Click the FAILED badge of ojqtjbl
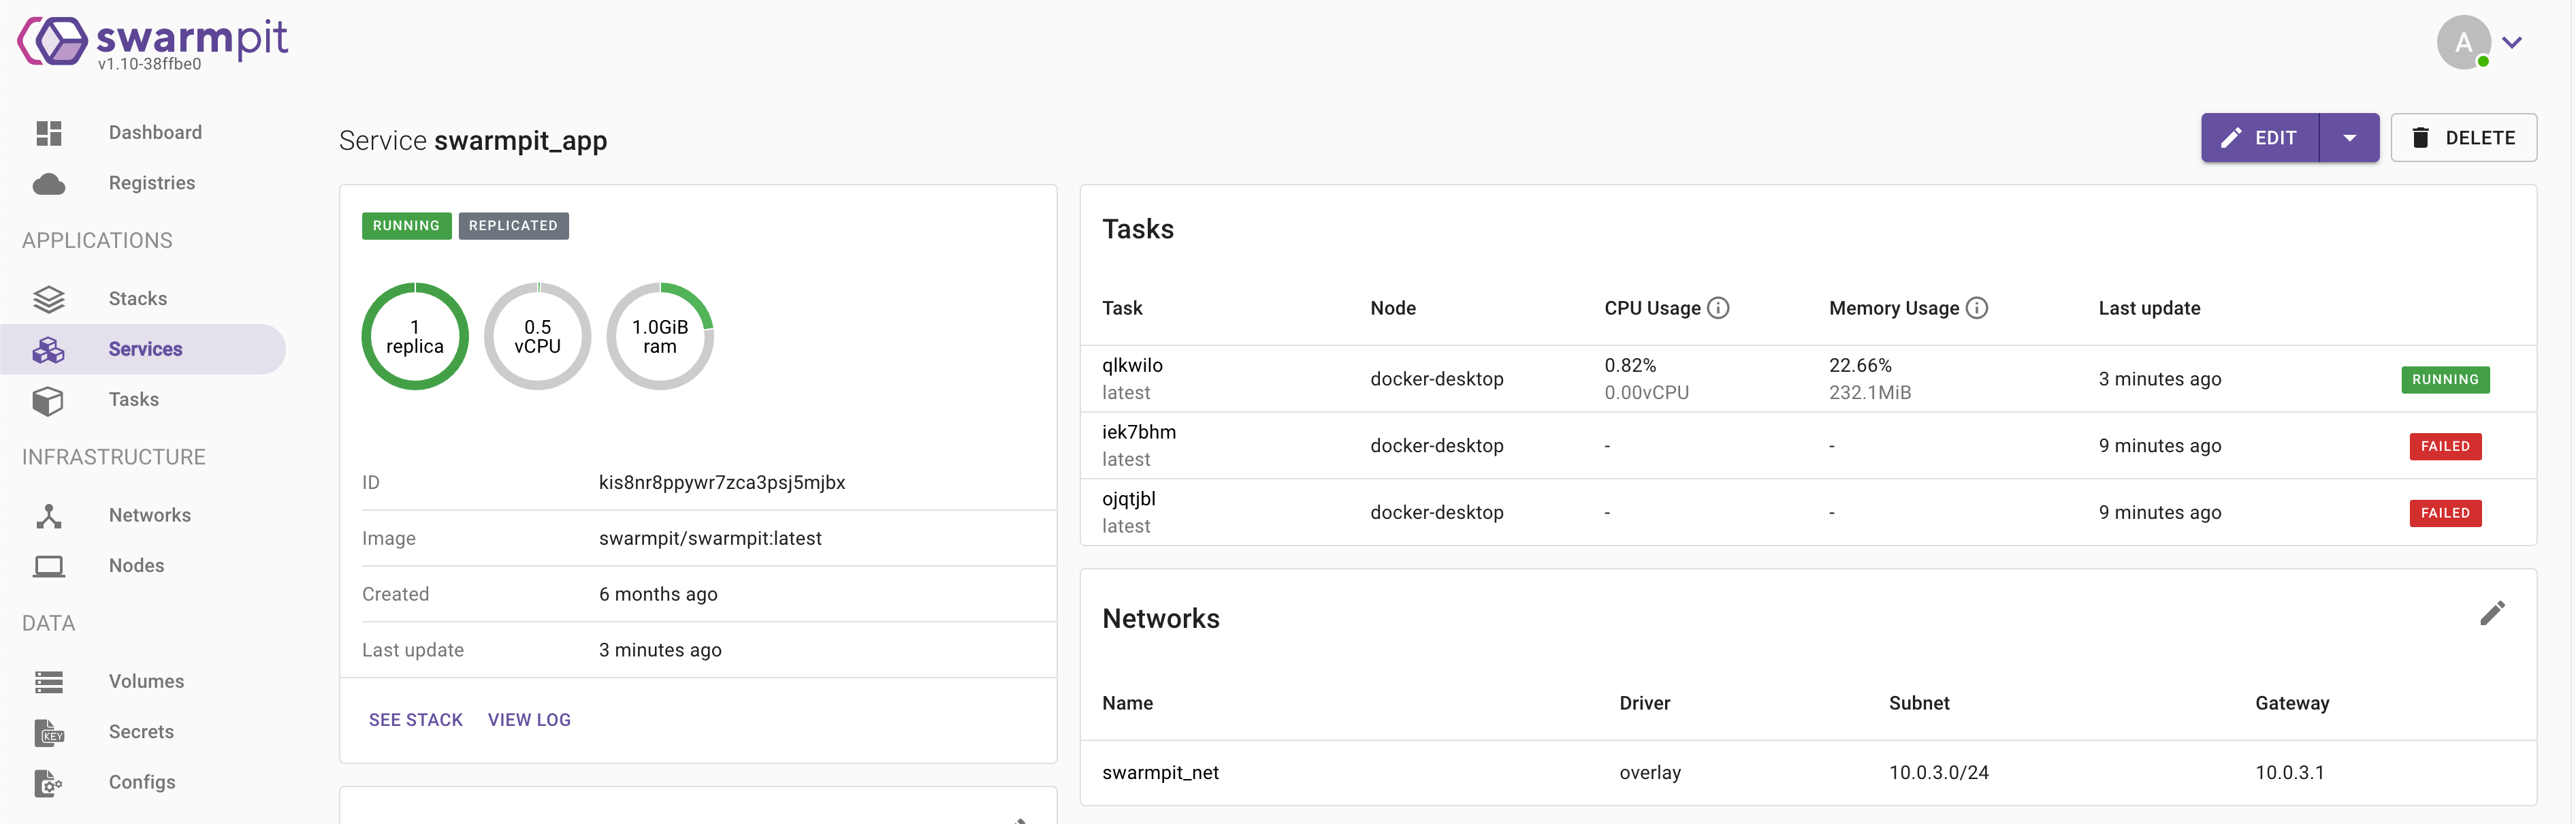Image resolution: width=2576 pixels, height=824 pixels. click(2445, 513)
